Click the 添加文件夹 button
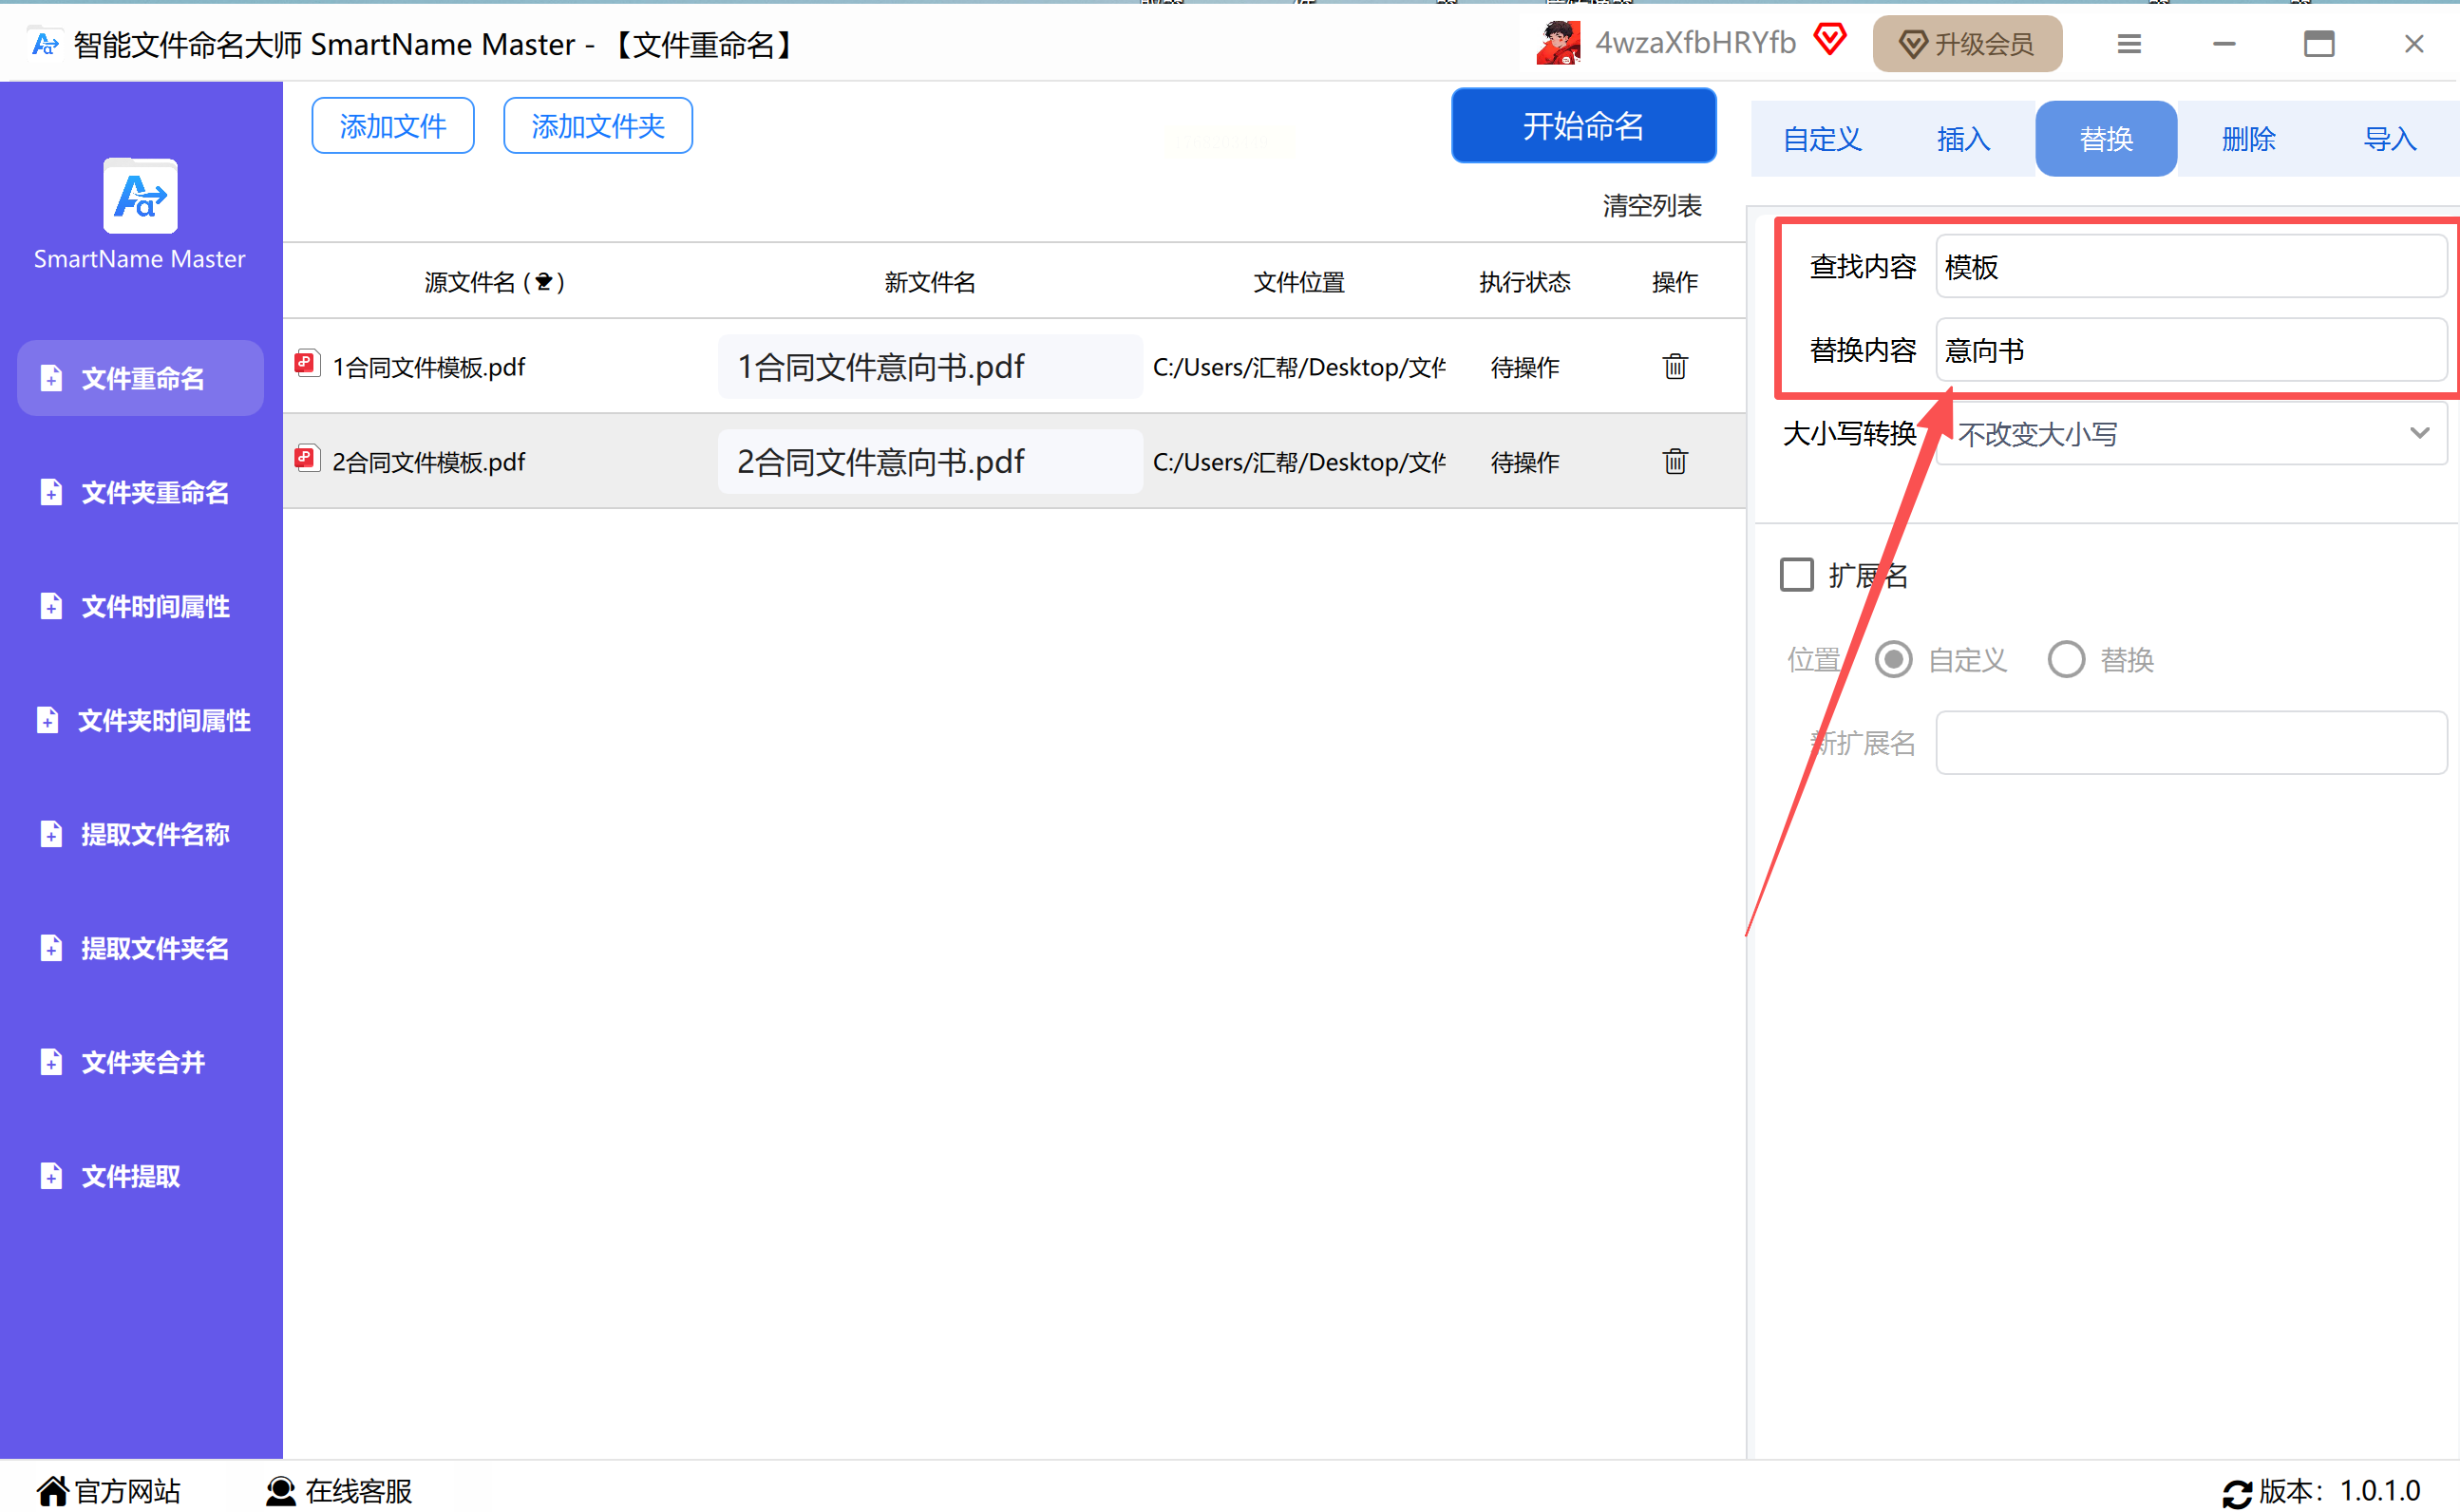2460x1512 pixels. click(597, 126)
